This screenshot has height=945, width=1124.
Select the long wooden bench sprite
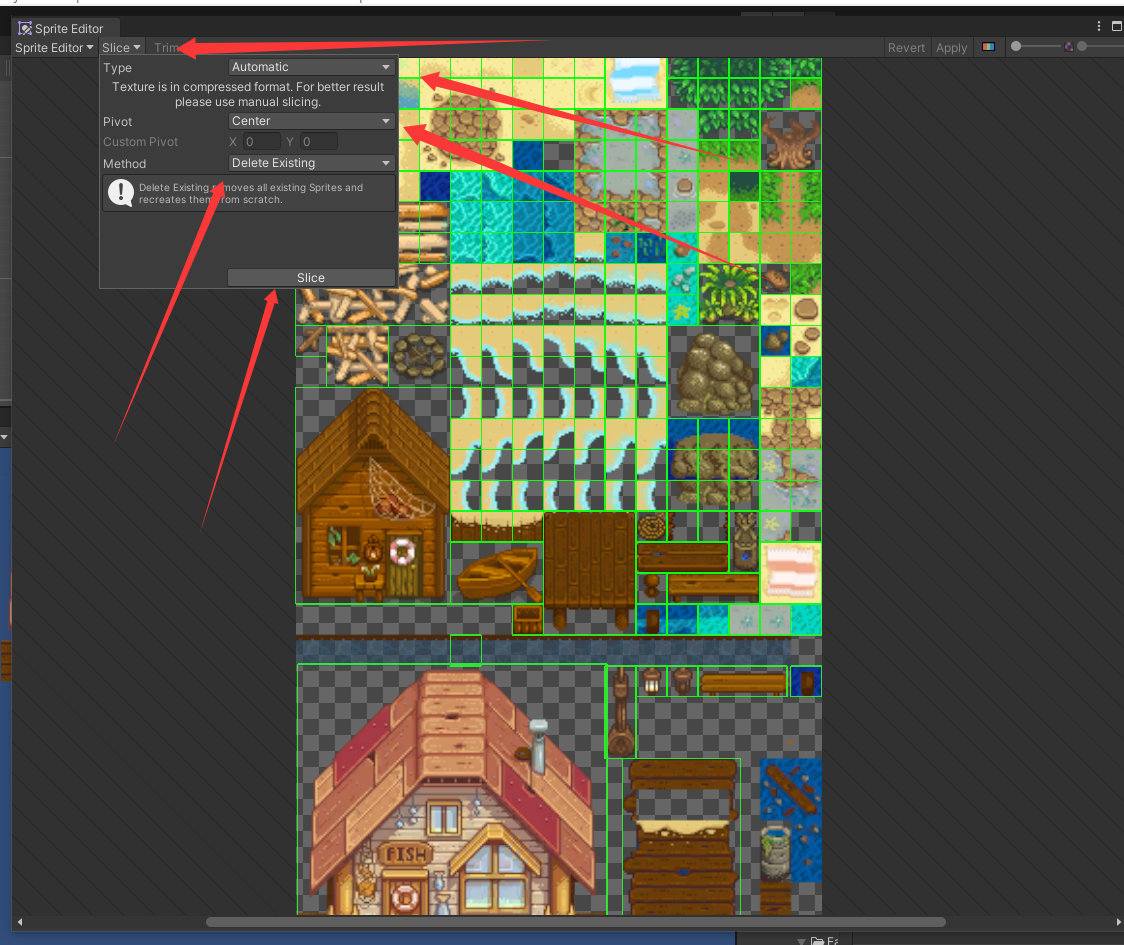pyautogui.click(x=743, y=681)
